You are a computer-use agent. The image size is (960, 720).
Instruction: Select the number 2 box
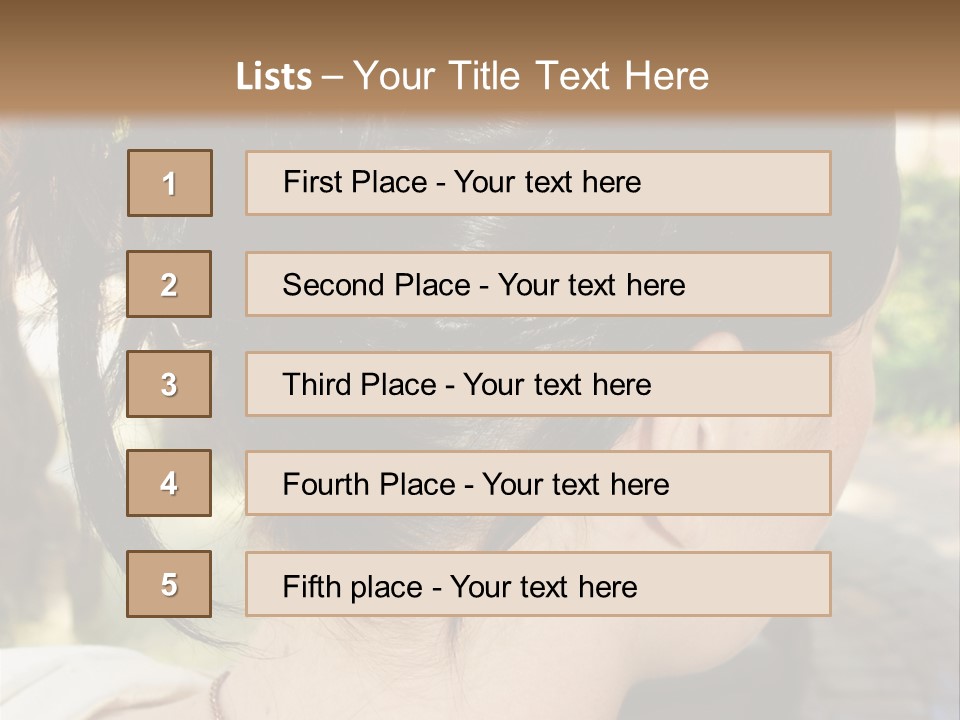(x=169, y=284)
